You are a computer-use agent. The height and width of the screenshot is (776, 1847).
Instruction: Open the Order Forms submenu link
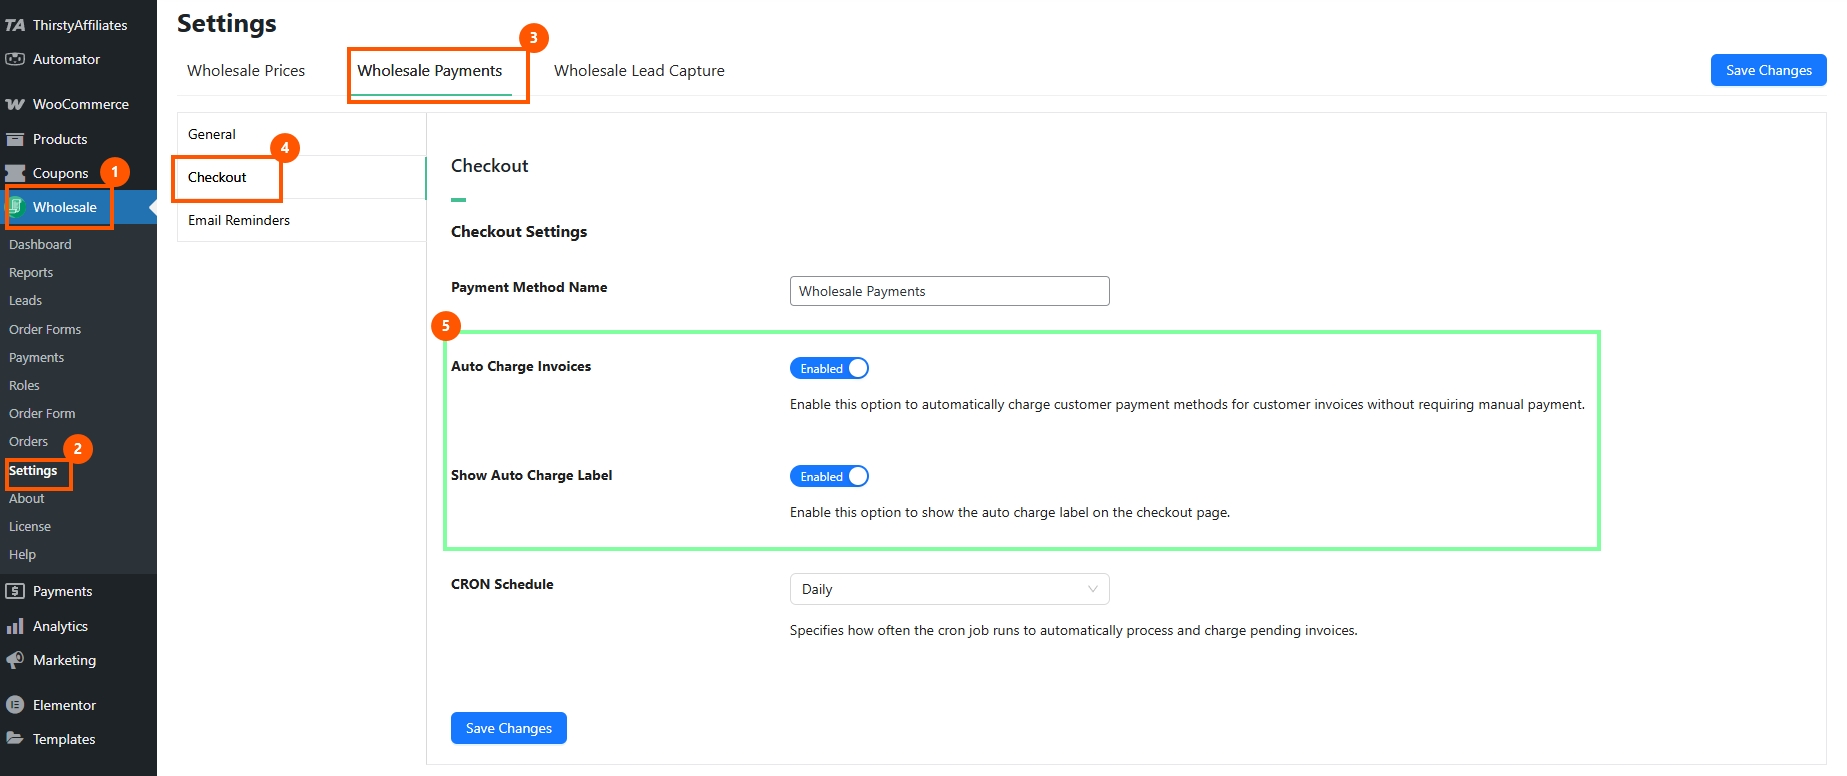(45, 329)
